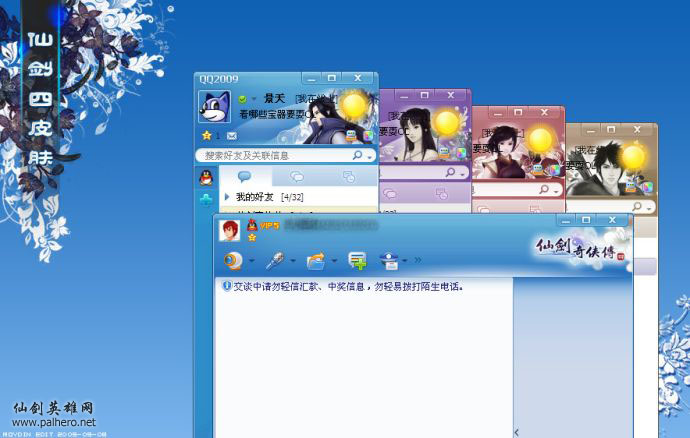Send a file with the folder icon
690x438 pixels.
pos(316,261)
